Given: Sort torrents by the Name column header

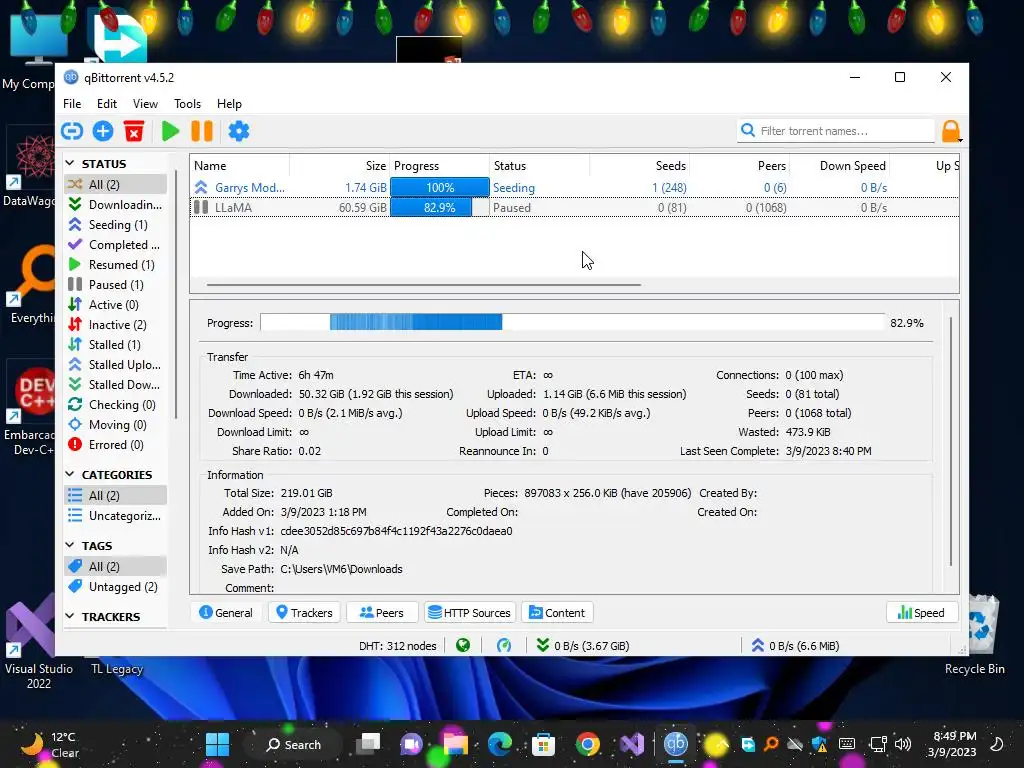Looking at the screenshot, I should [240, 166].
